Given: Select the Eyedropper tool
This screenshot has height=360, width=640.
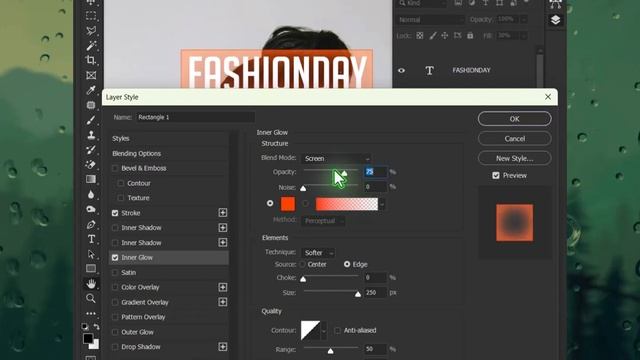Looking at the screenshot, I should [x=91, y=90].
